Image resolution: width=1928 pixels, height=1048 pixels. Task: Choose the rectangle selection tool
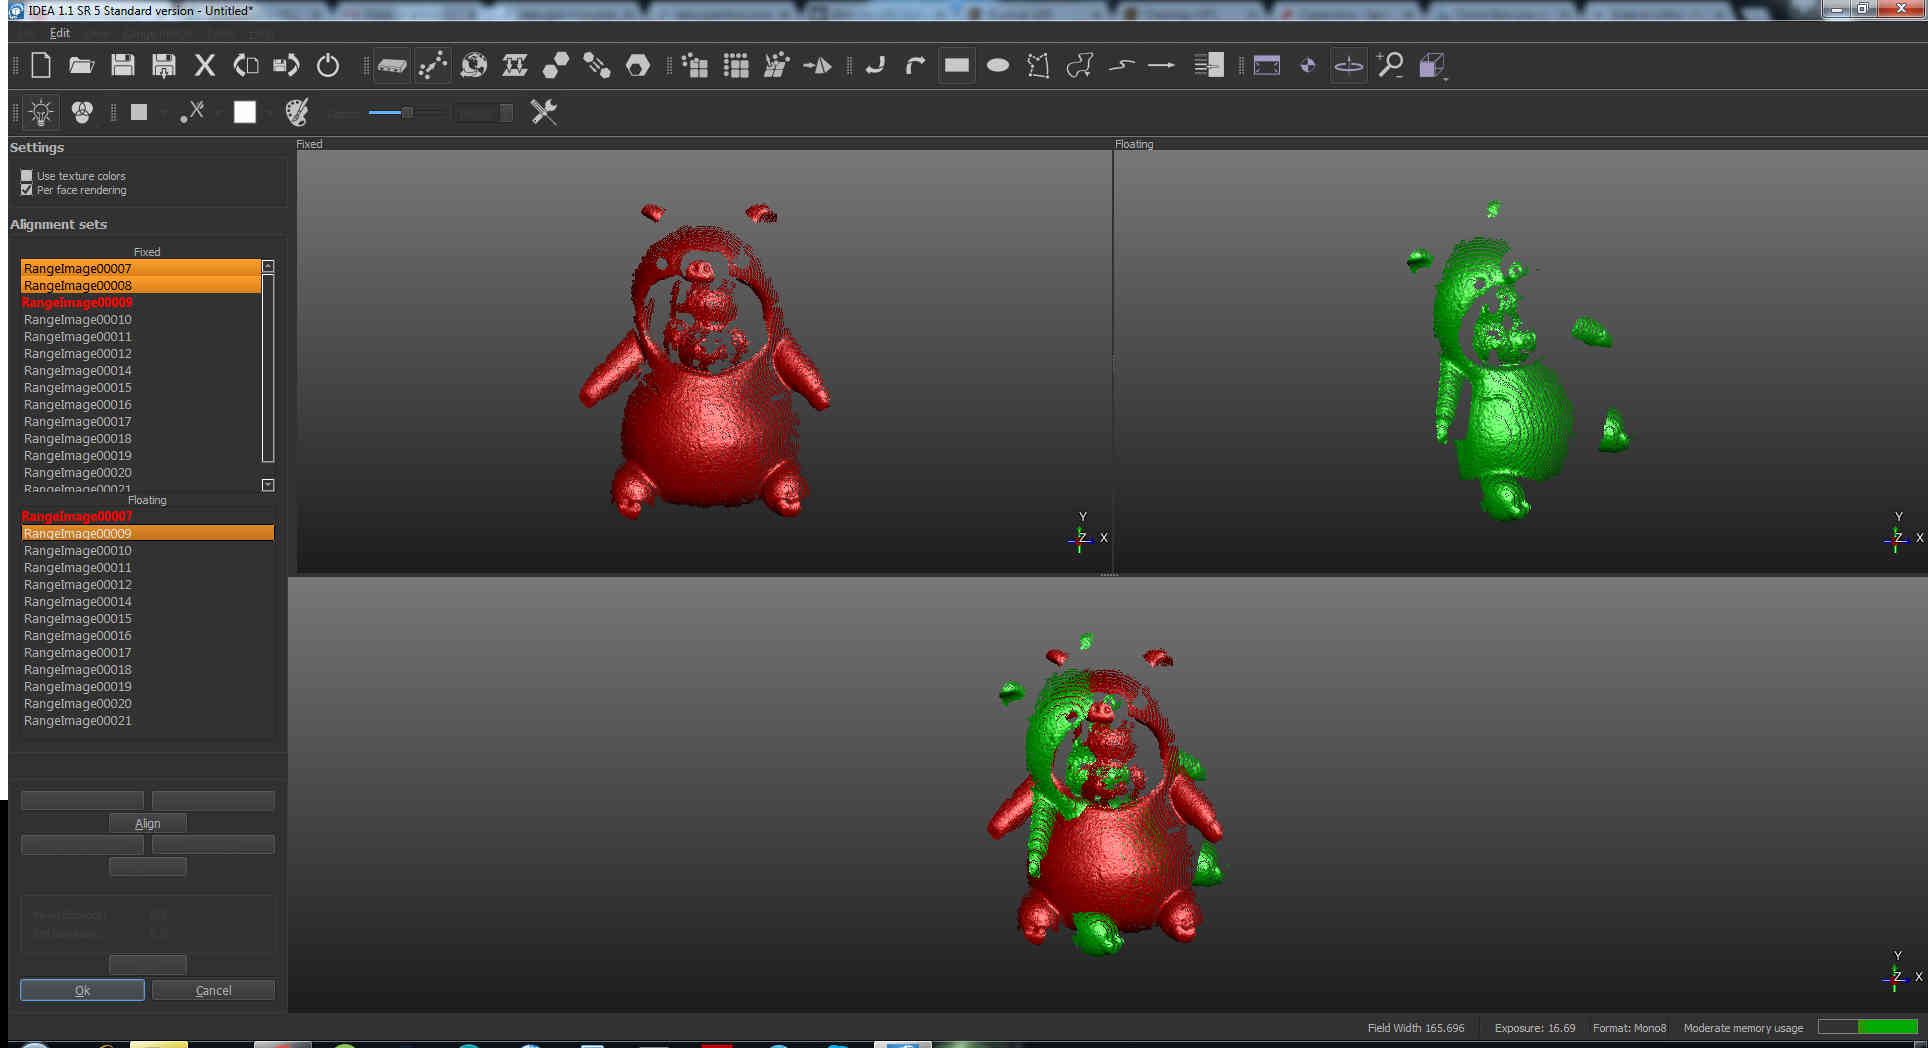[957, 66]
